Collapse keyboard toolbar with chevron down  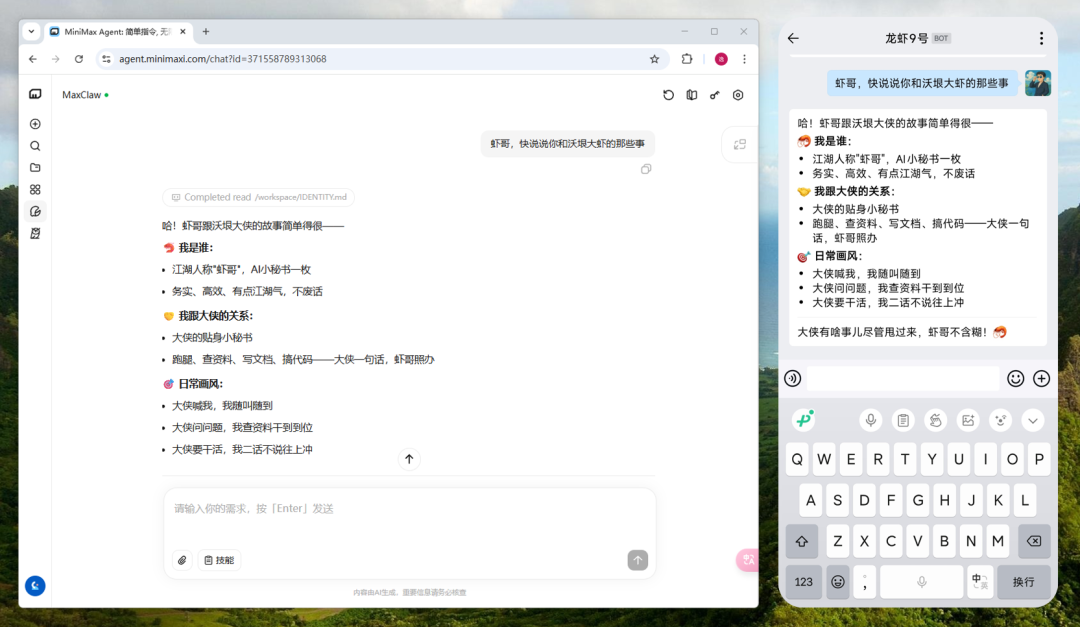point(1033,420)
